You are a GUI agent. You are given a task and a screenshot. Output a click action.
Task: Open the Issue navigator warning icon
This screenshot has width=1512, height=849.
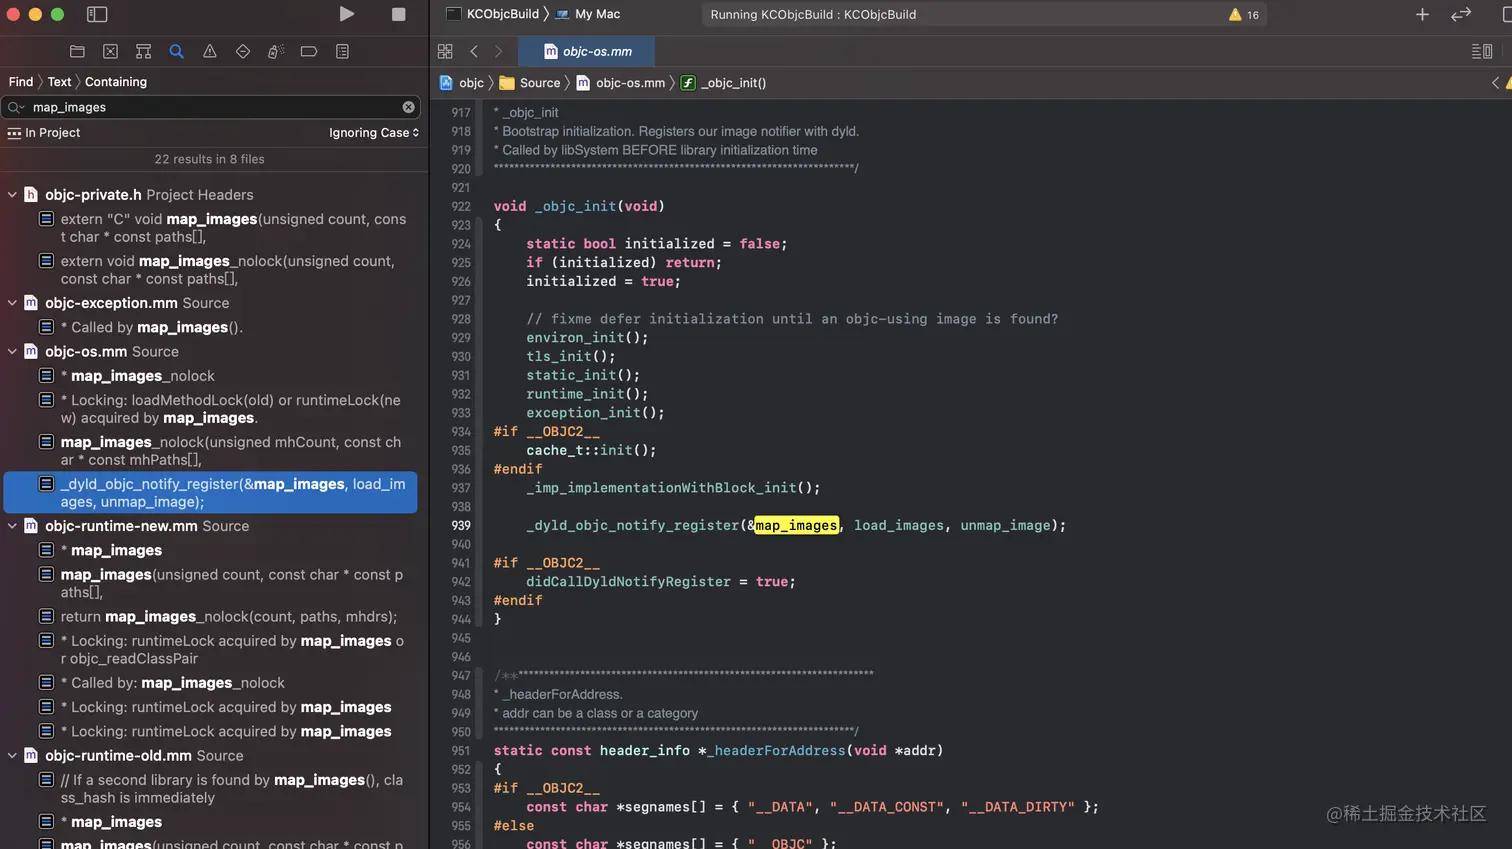coord(209,51)
